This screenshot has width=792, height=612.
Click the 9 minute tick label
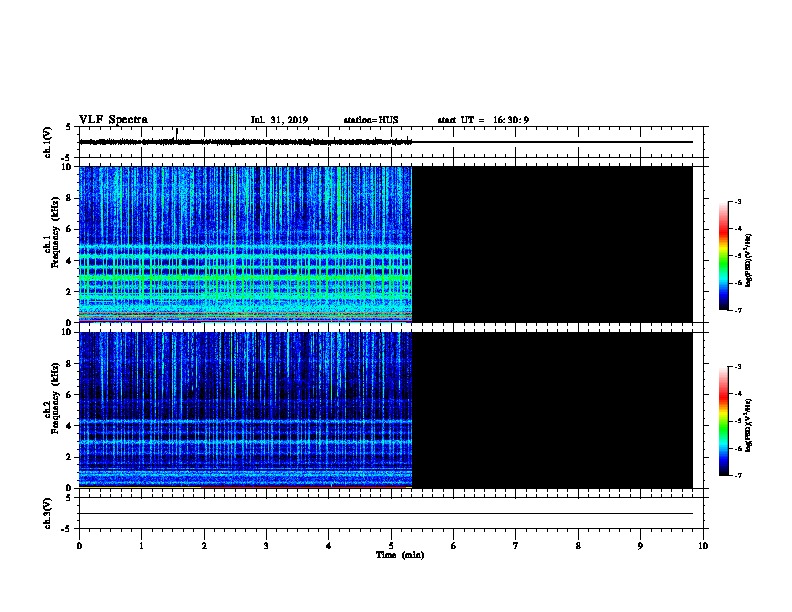point(640,545)
